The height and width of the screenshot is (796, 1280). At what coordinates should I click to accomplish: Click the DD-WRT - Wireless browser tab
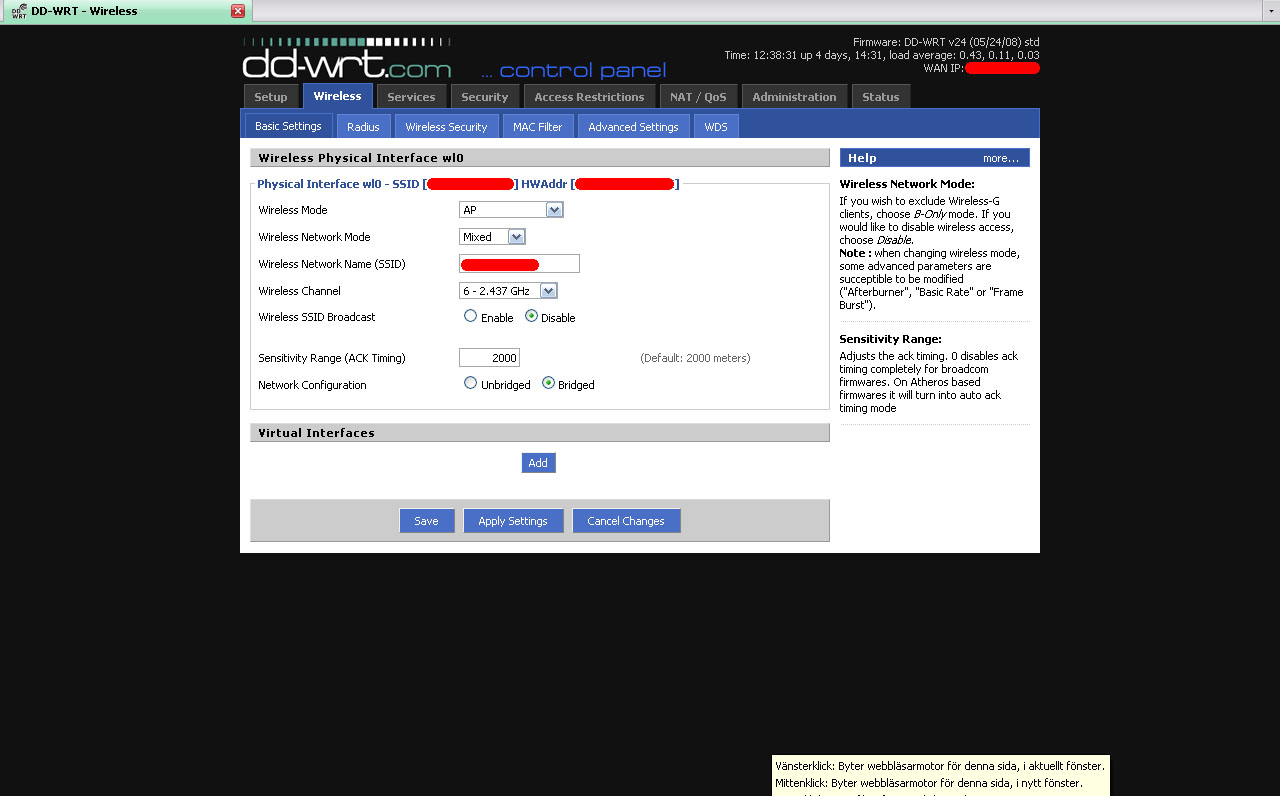[126, 11]
